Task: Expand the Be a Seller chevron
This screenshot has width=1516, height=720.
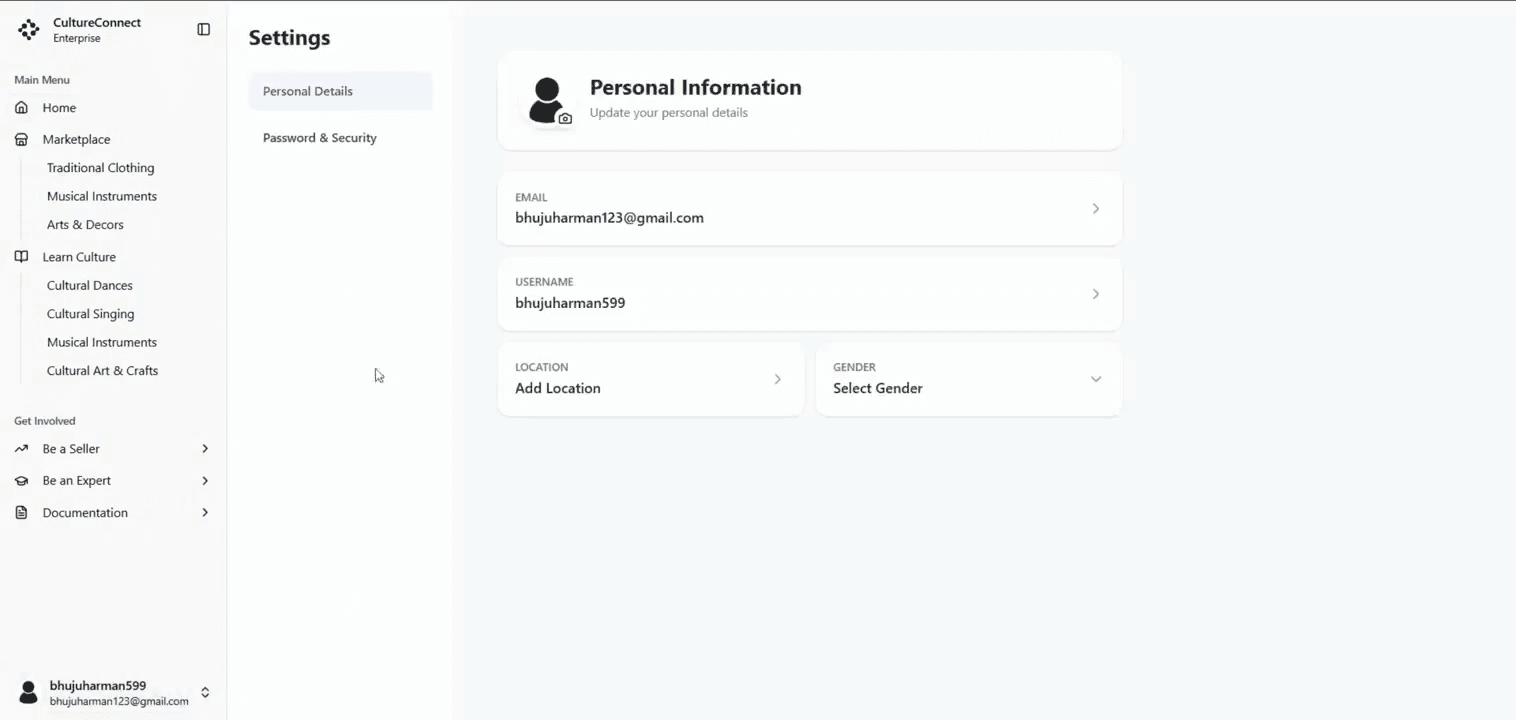Action: [205, 449]
